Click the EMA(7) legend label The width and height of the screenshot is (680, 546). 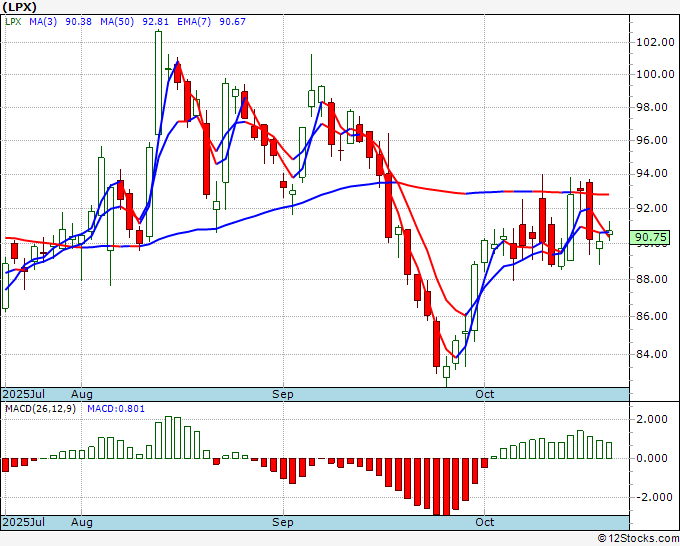[x=194, y=22]
